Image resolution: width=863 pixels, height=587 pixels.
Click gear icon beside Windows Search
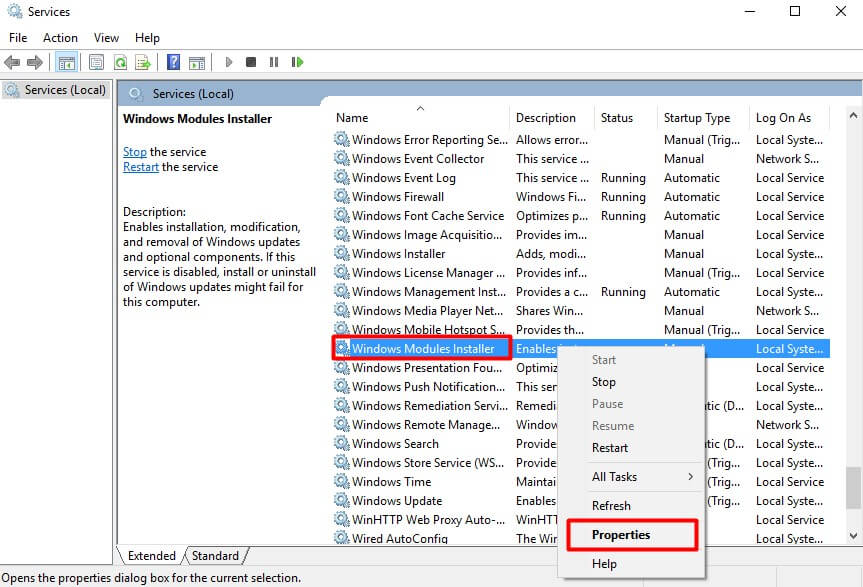[x=342, y=443]
